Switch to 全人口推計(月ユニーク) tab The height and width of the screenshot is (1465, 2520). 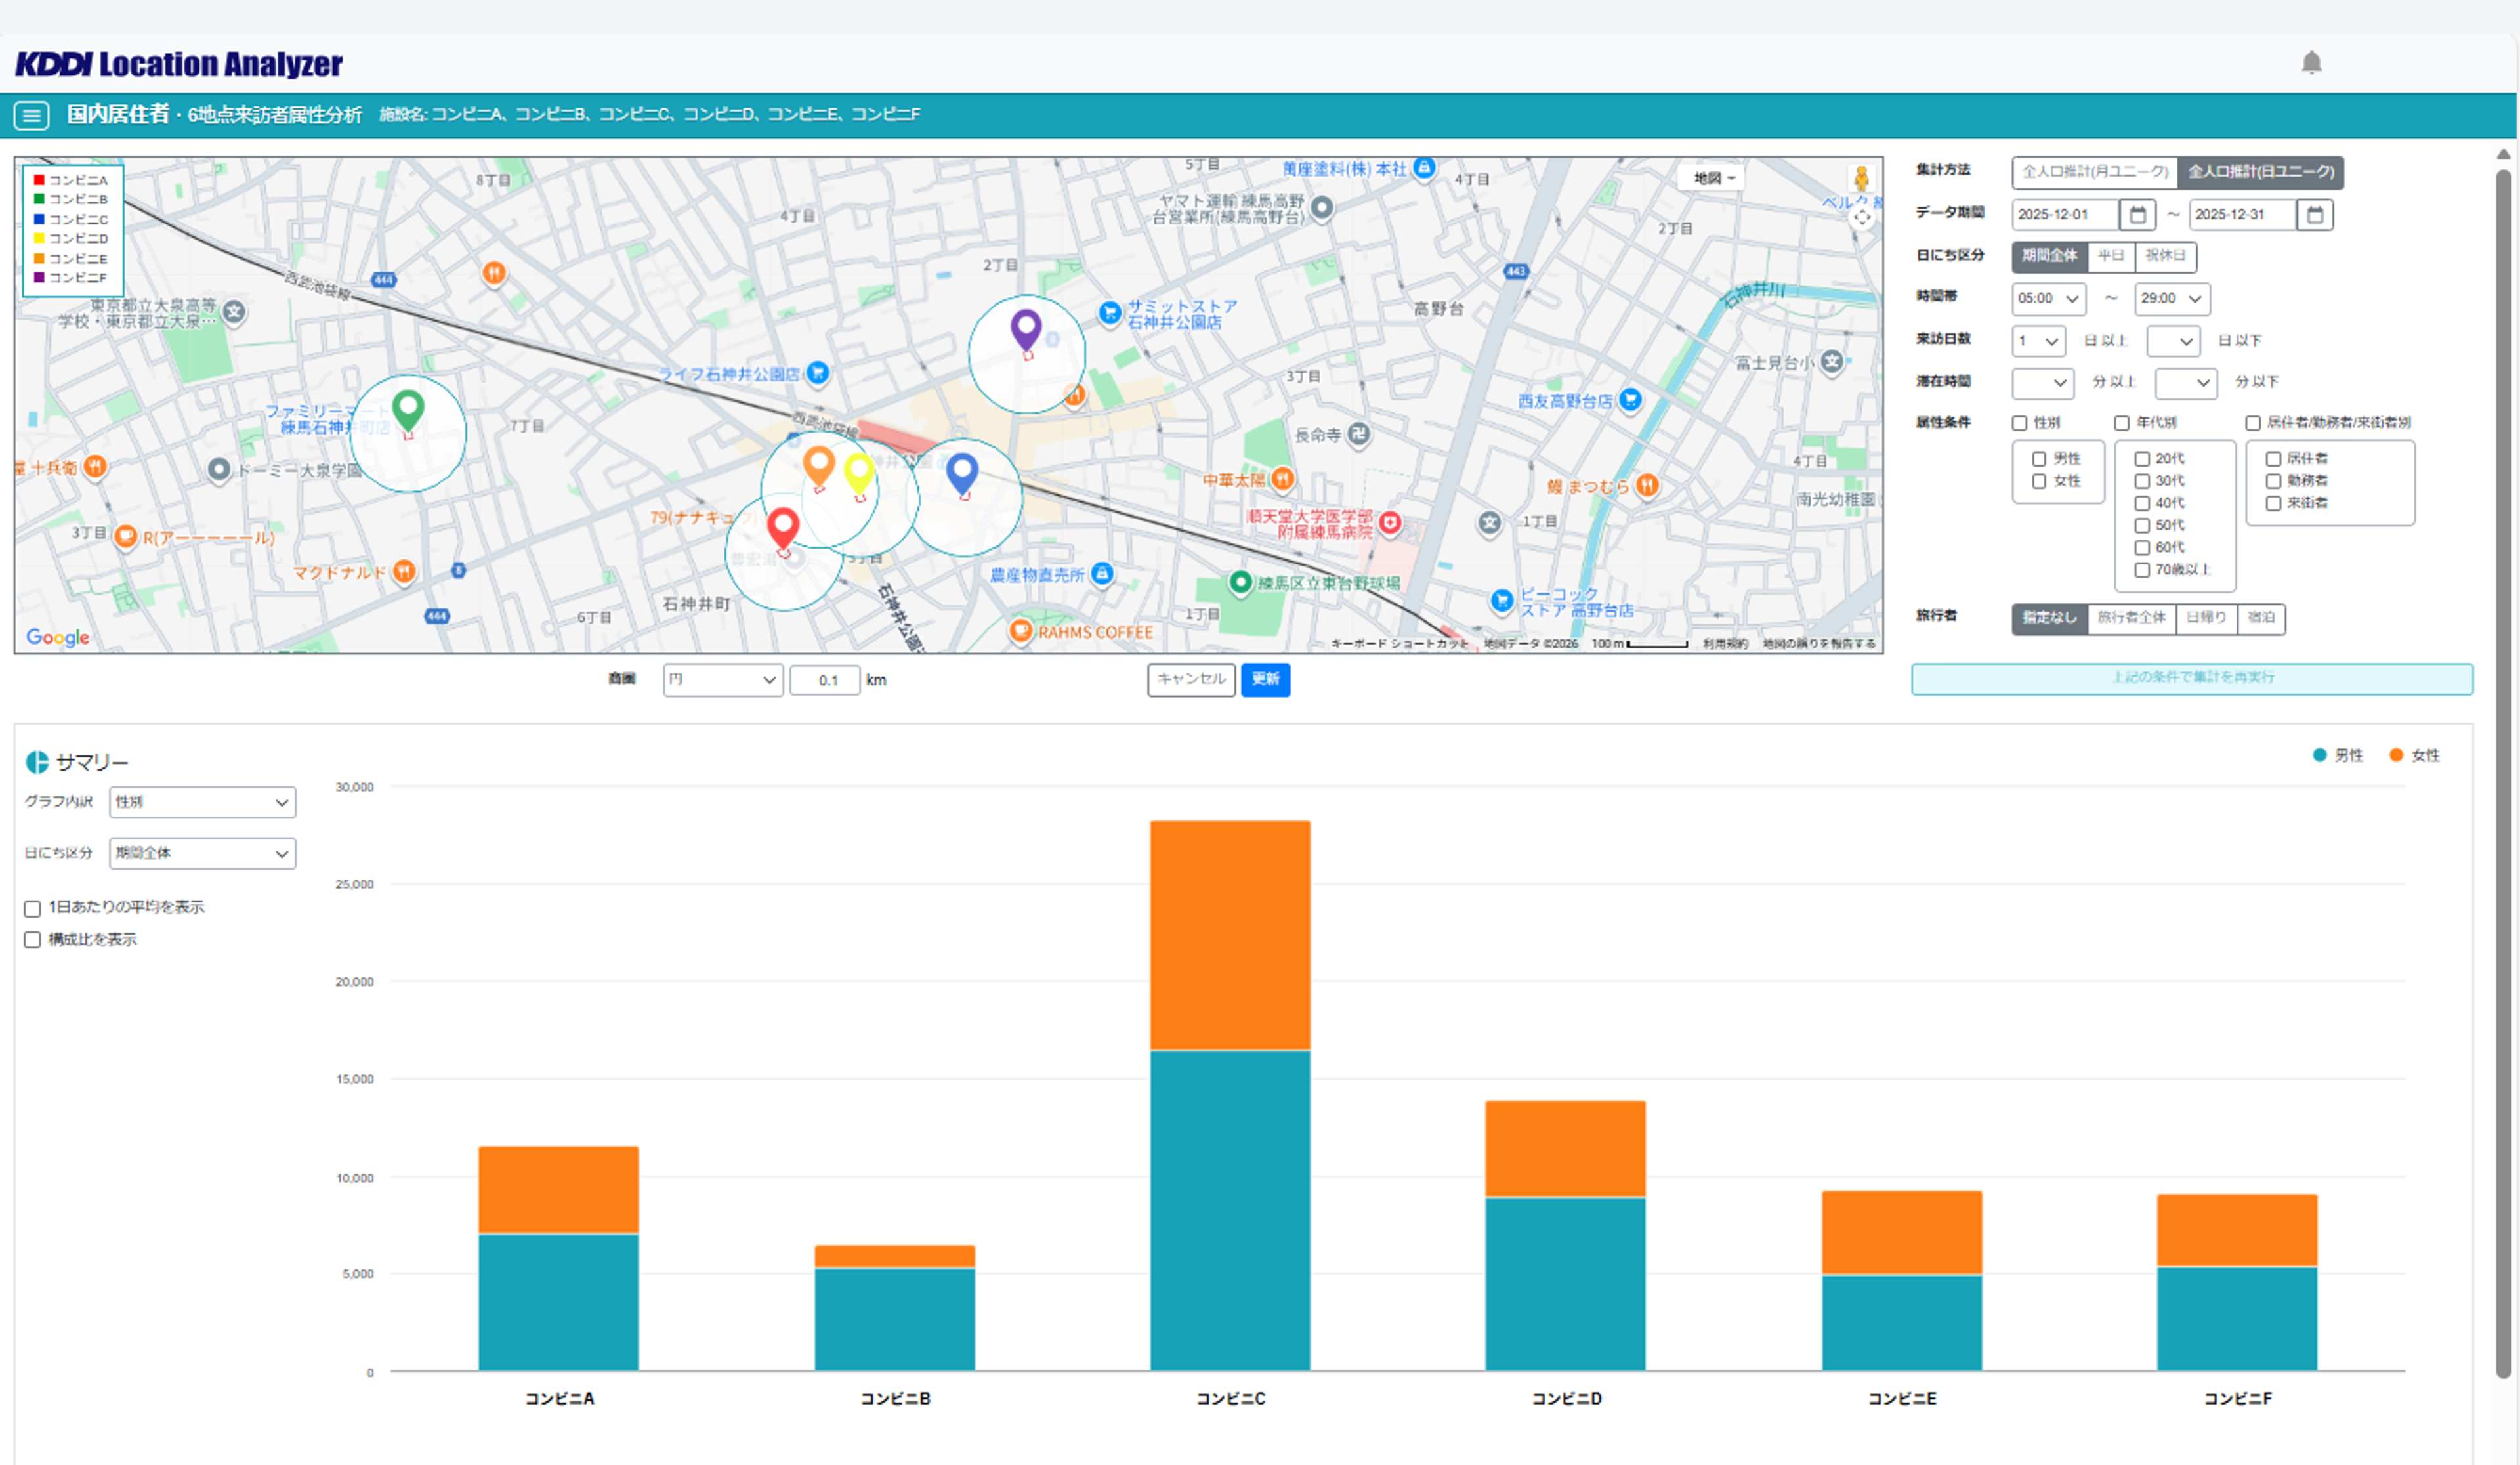[2094, 172]
